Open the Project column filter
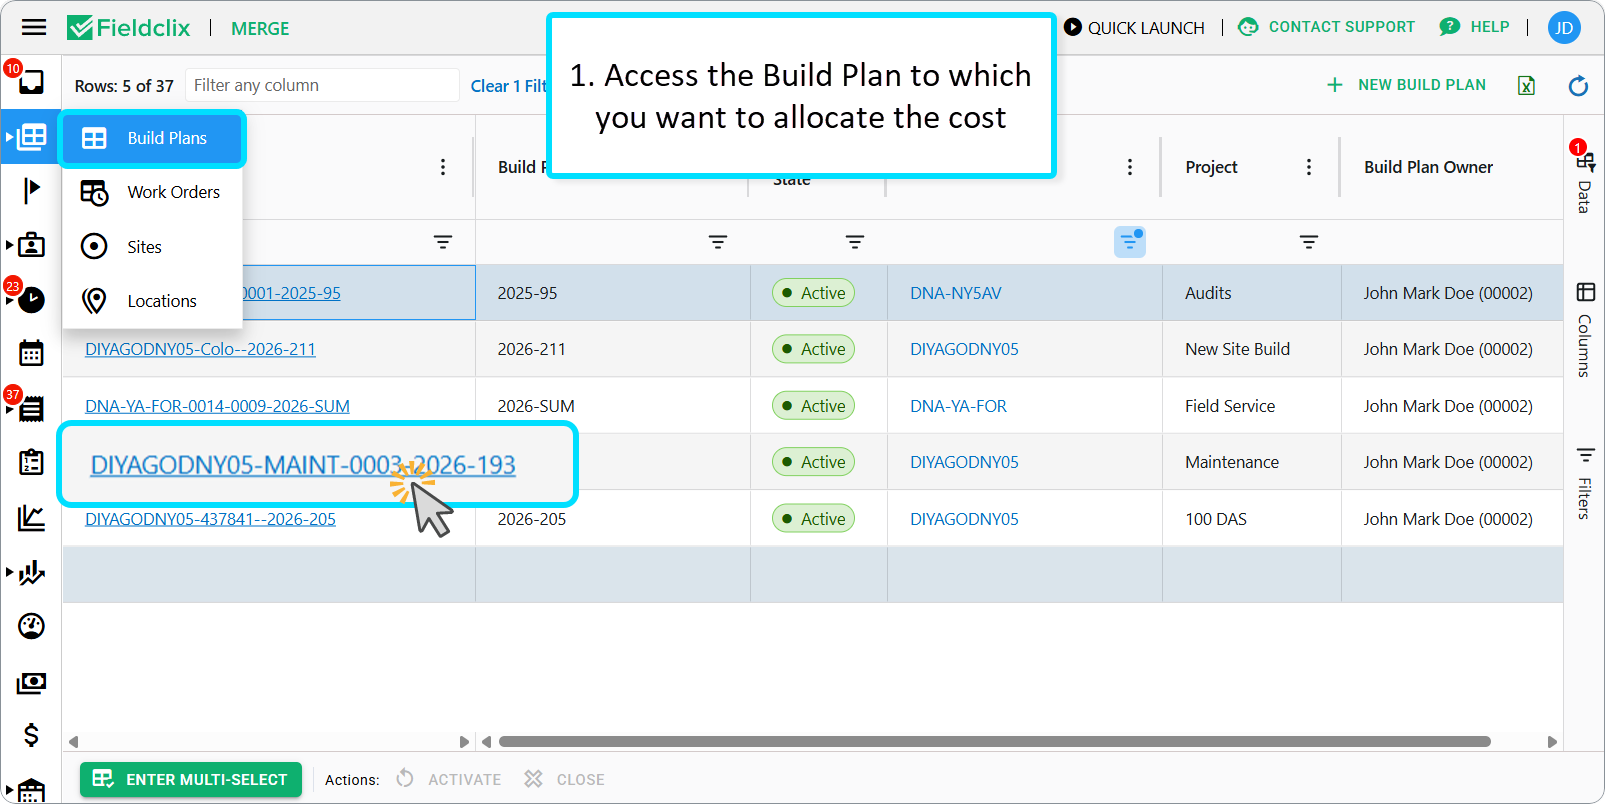 [x=1309, y=242]
